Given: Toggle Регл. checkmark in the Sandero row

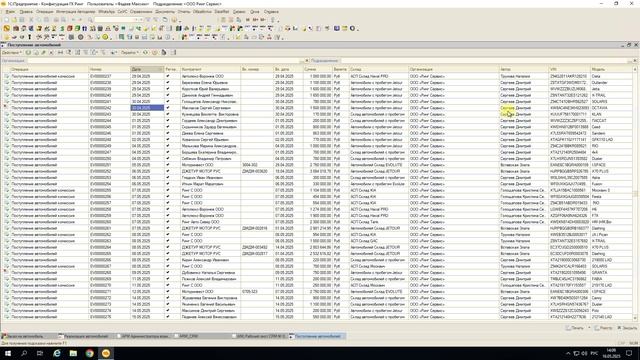Looking at the screenshot, I should coord(168,133).
